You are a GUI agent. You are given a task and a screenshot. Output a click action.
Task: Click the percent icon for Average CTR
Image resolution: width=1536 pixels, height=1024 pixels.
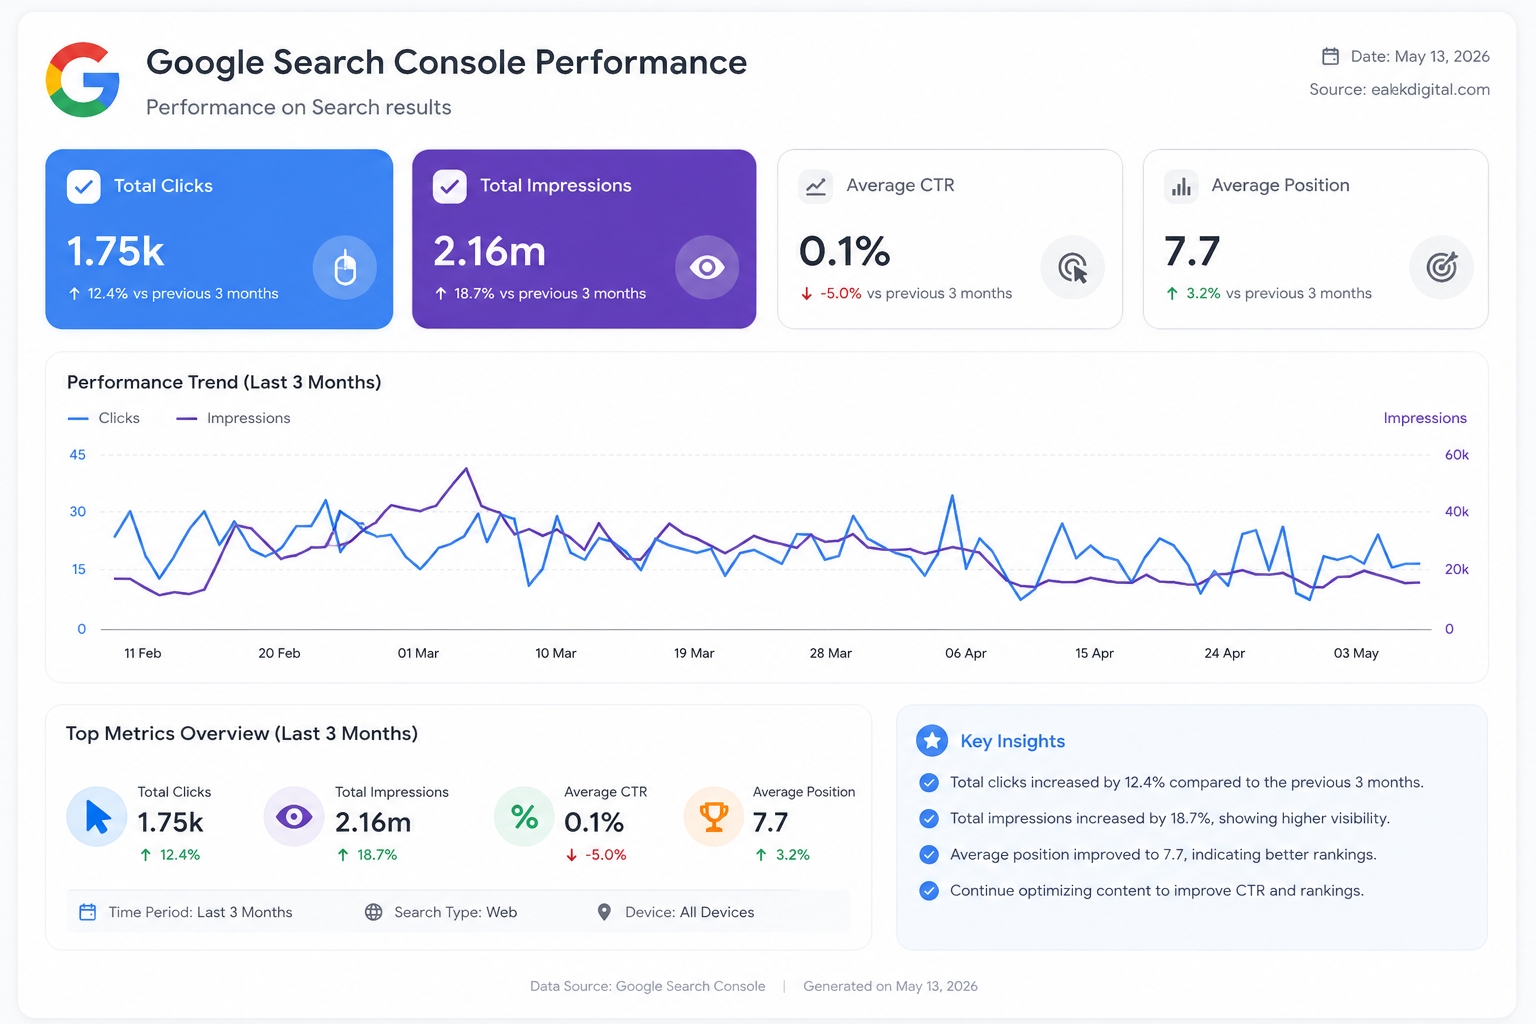point(524,817)
